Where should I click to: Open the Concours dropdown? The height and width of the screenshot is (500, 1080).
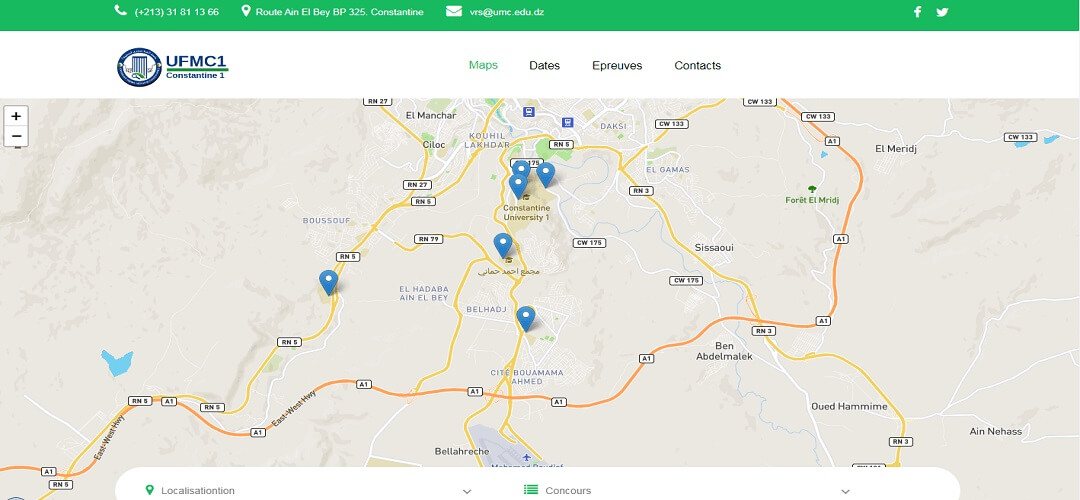(x=845, y=491)
